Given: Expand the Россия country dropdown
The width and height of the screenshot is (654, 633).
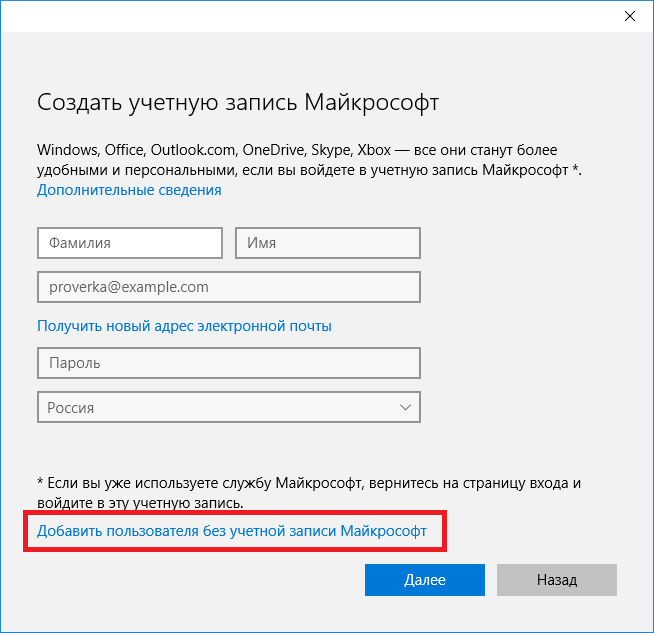Looking at the screenshot, I should pos(229,407).
